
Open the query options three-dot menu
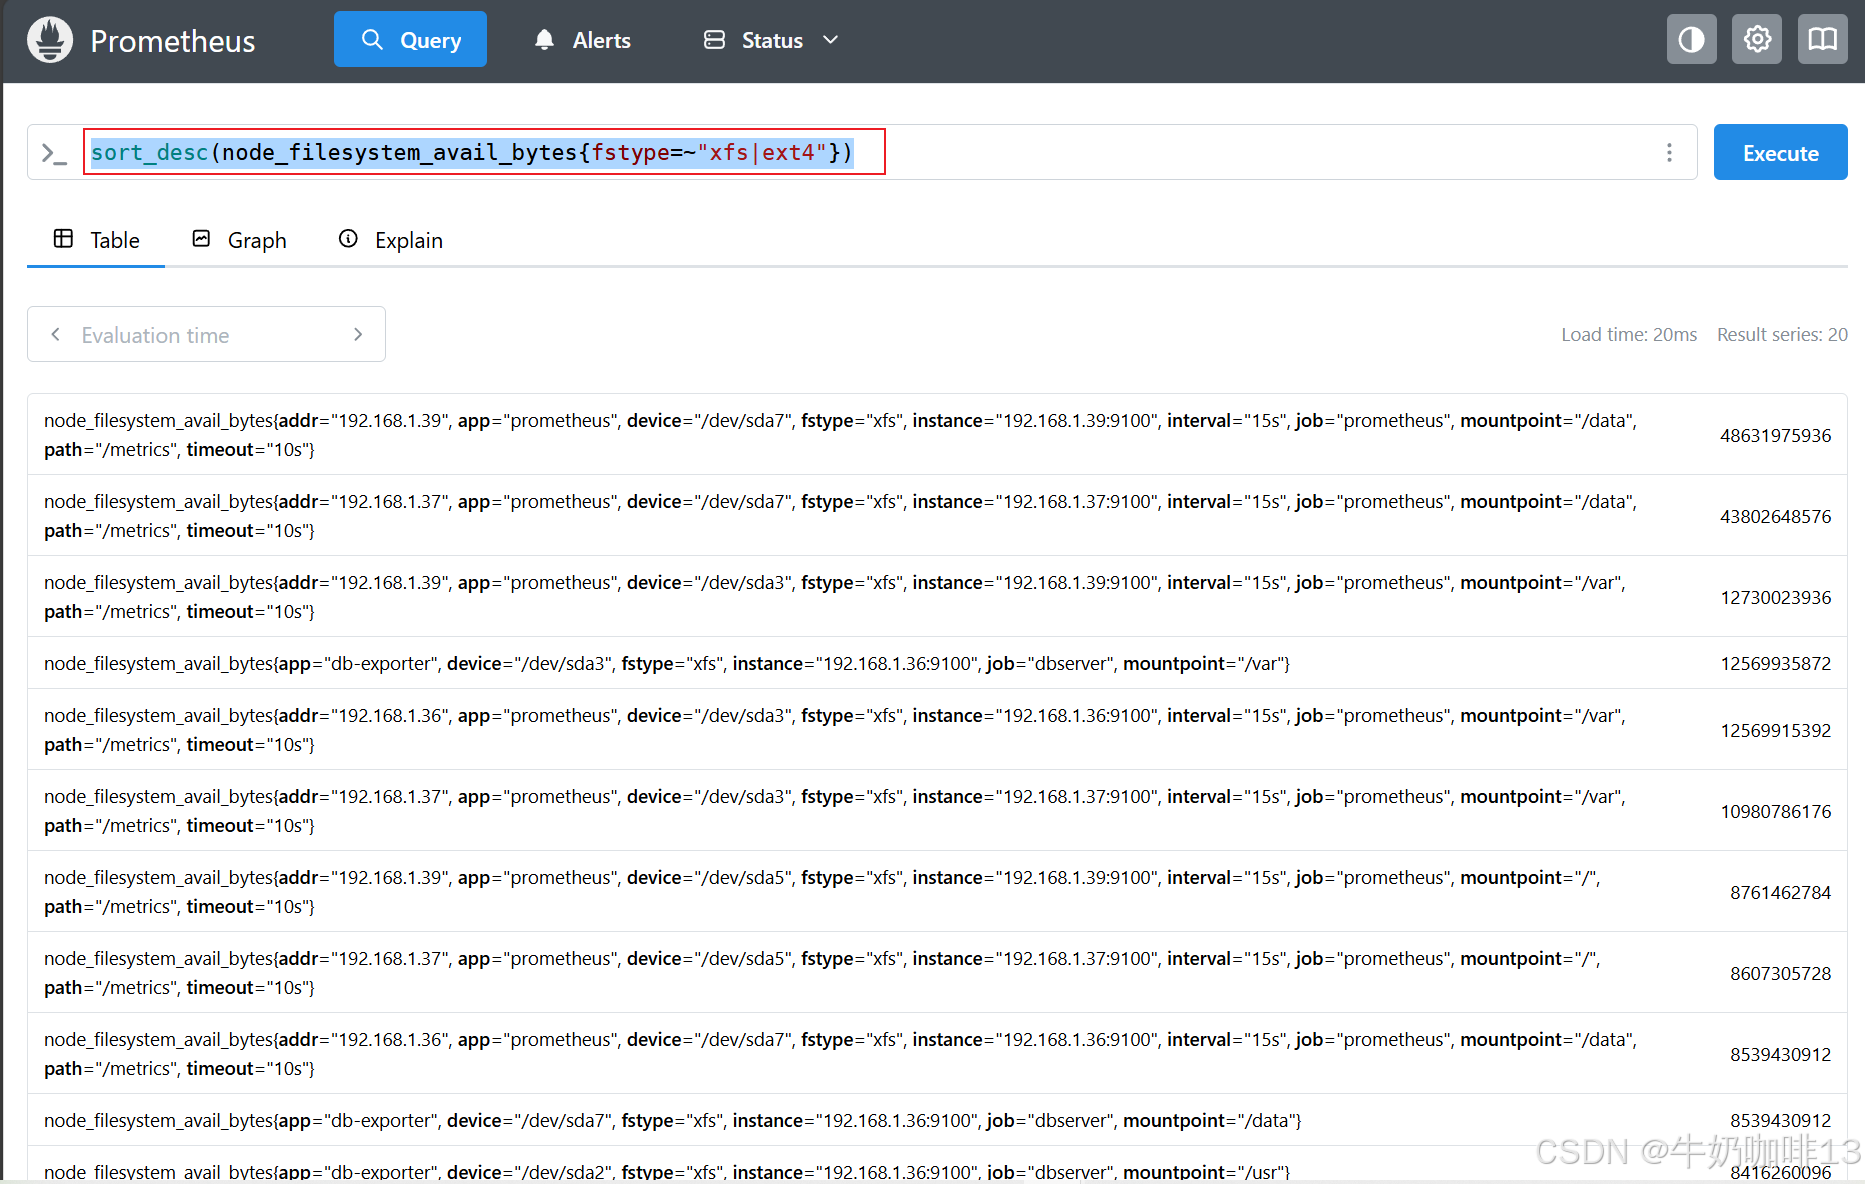coord(1669,152)
